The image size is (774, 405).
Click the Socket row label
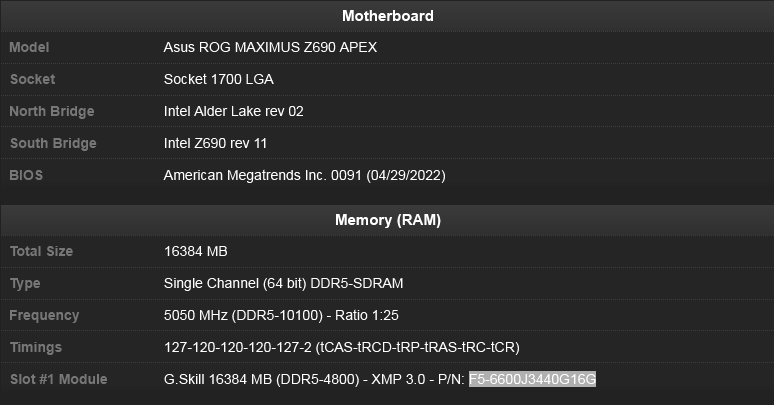point(33,79)
